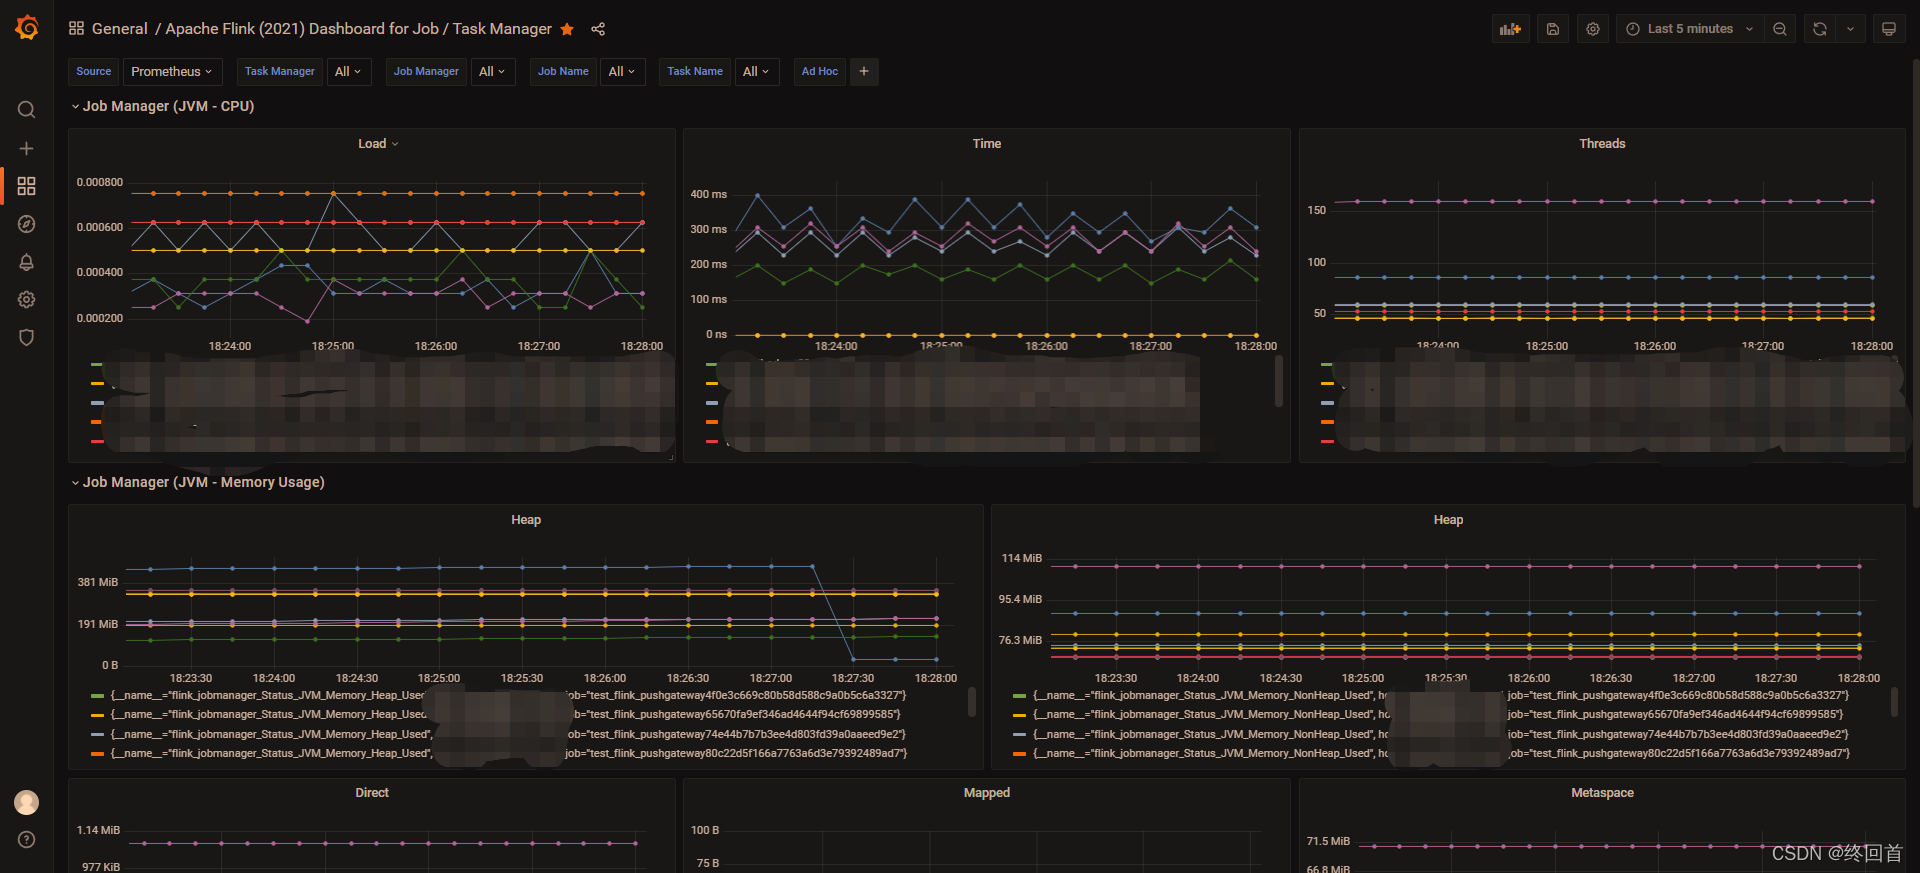Image resolution: width=1920 pixels, height=873 pixels.
Task: Click the legend scrollbar in right Heap panel
Action: (x=1894, y=702)
